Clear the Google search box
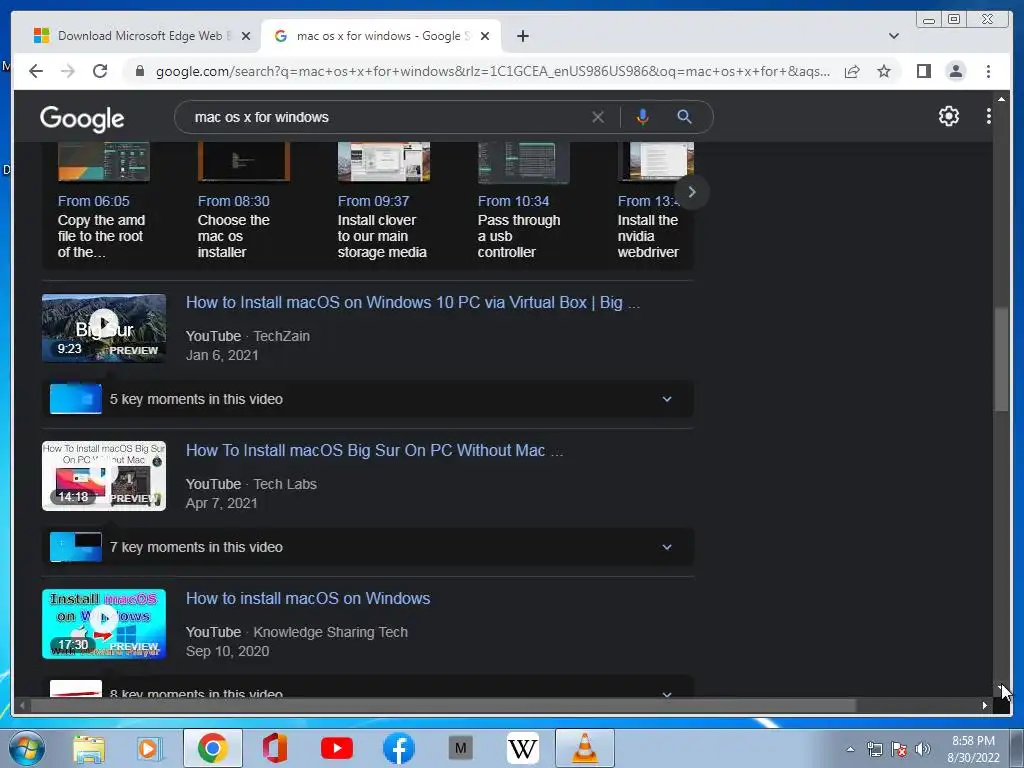The height and width of the screenshot is (768, 1024). pyautogui.click(x=598, y=117)
